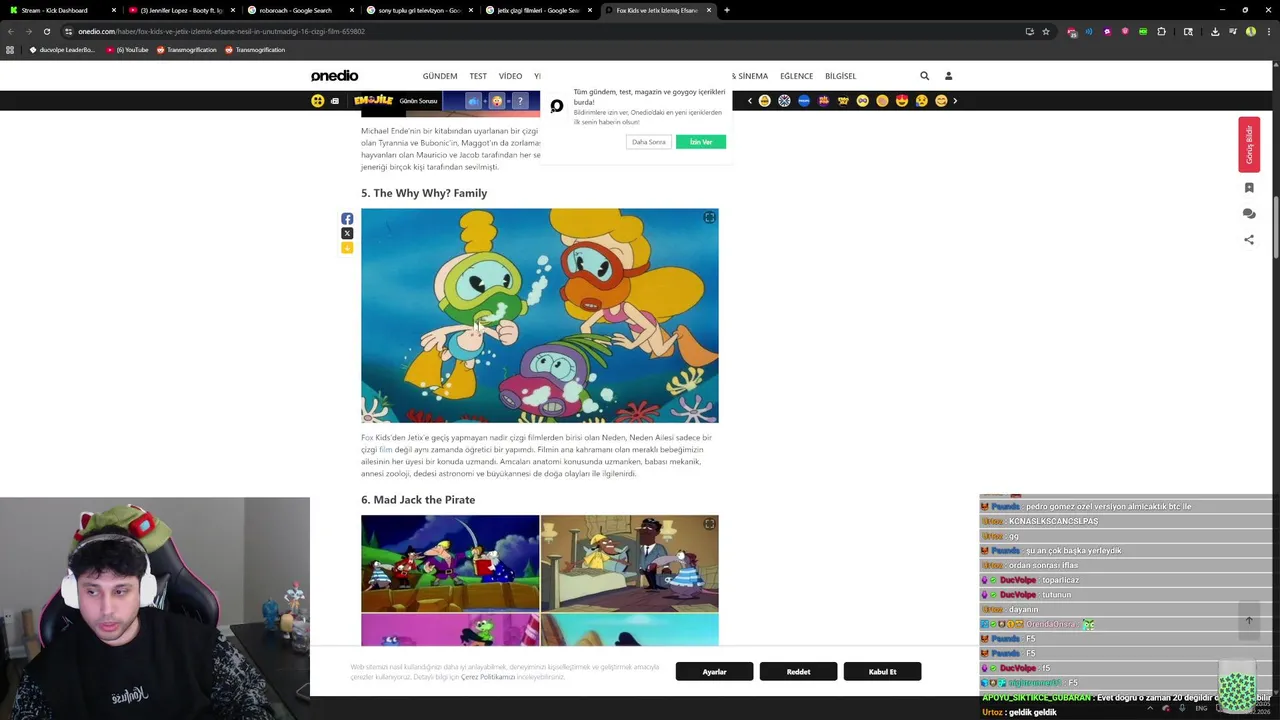Click the share icon in right sidebar

pos(1249,240)
